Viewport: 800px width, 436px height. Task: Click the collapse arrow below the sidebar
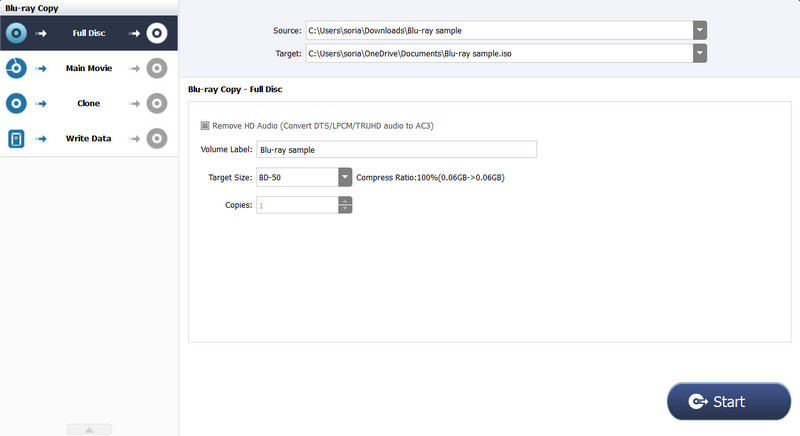click(89, 429)
